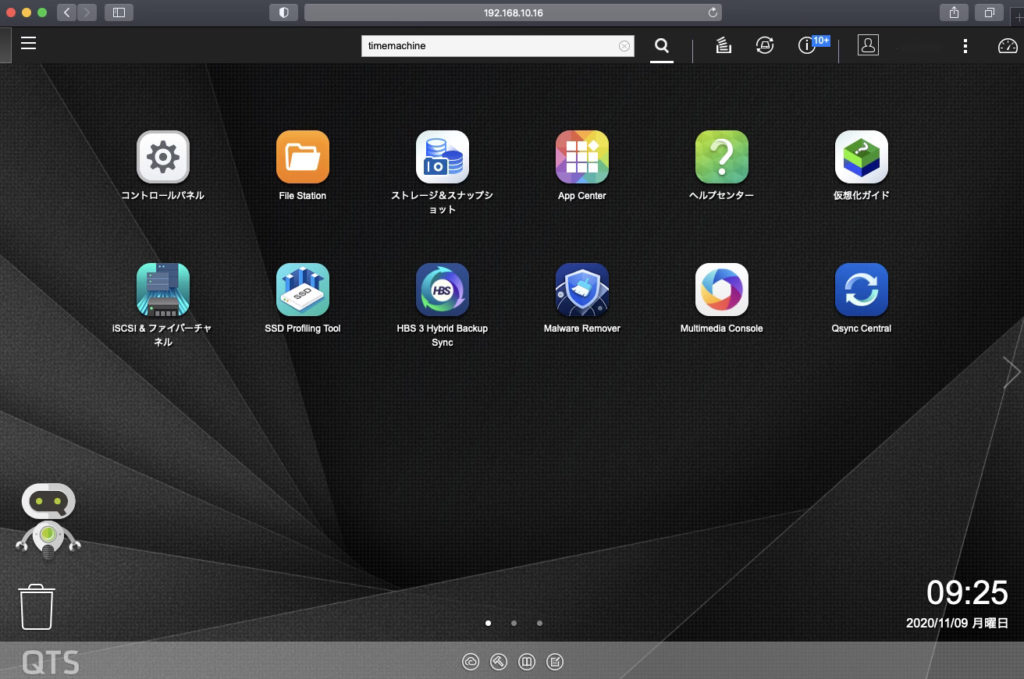1024x679 pixels.
Task: Switch to second desktop page dot
Action: click(x=514, y=623)
